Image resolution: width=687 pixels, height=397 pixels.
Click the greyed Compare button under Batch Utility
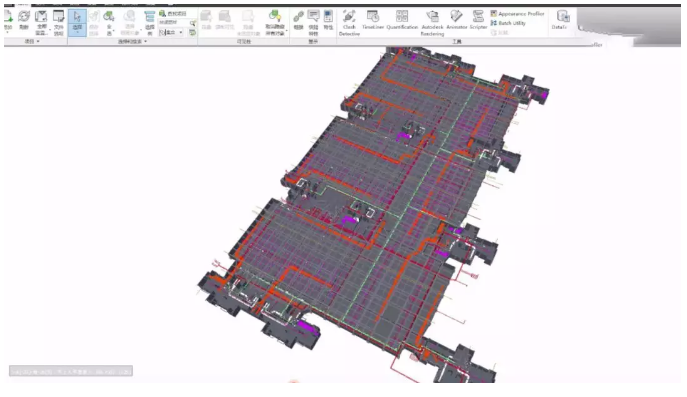point(499,32)
